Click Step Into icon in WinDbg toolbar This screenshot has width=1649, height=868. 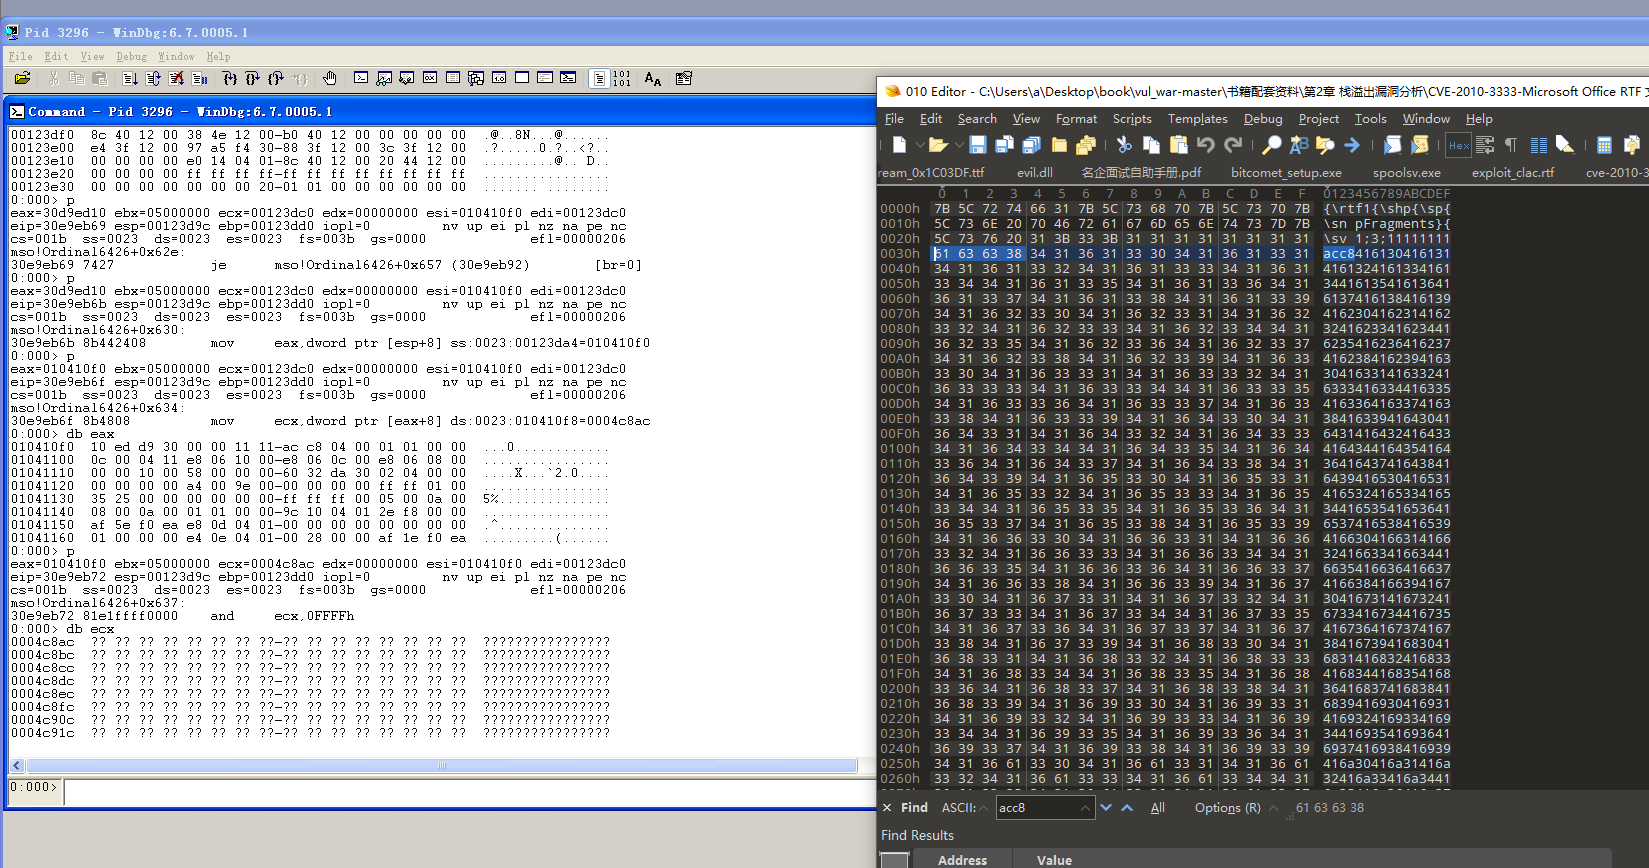point(229,78)
